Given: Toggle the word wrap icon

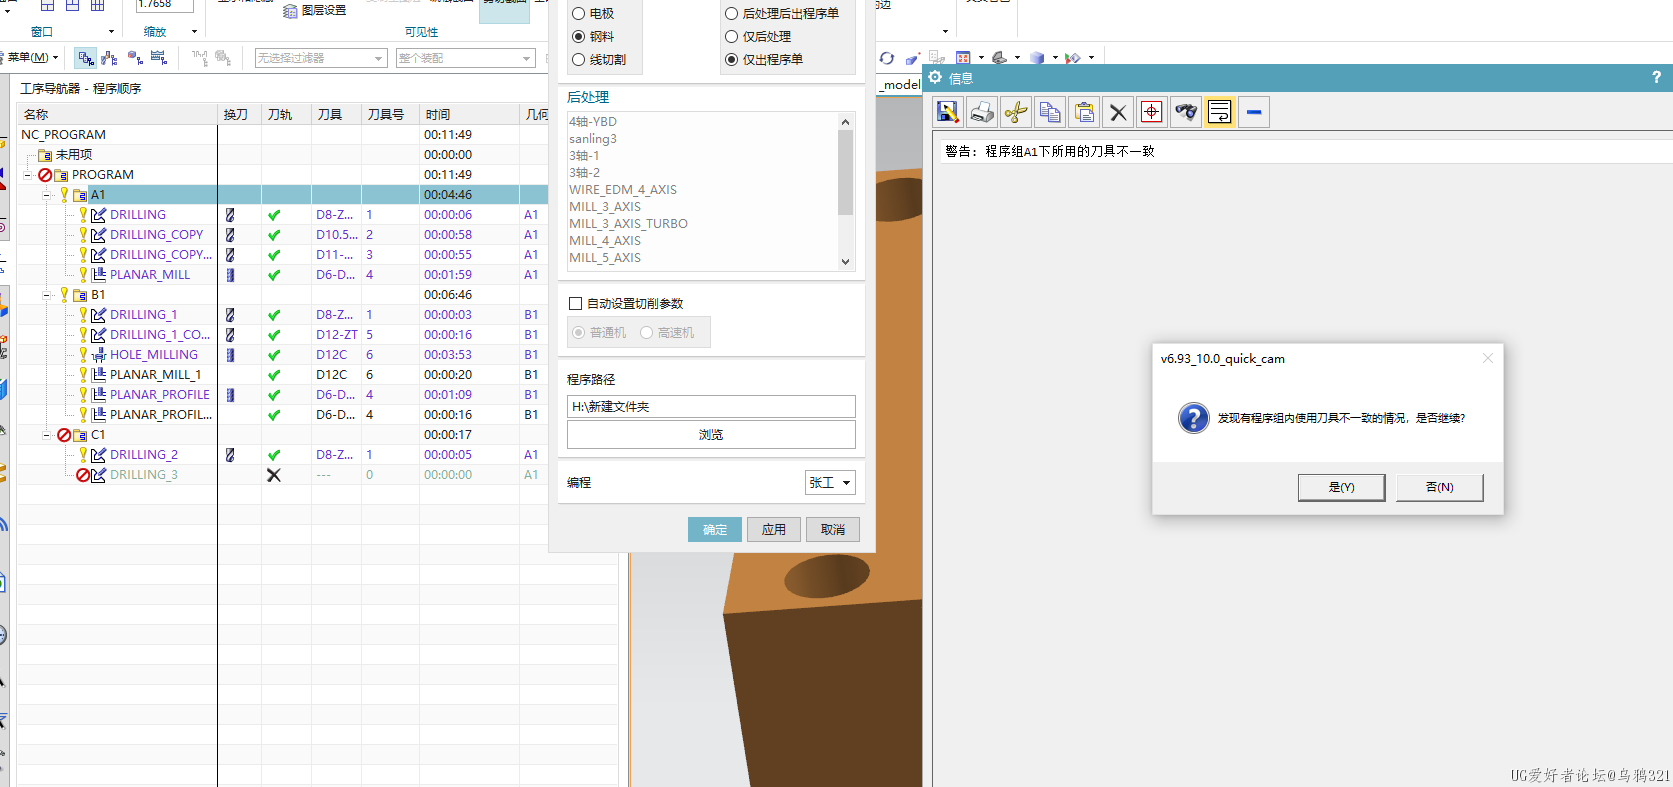Looking at the screenshot, I should pyautogui.click(x=1220, y=112).
